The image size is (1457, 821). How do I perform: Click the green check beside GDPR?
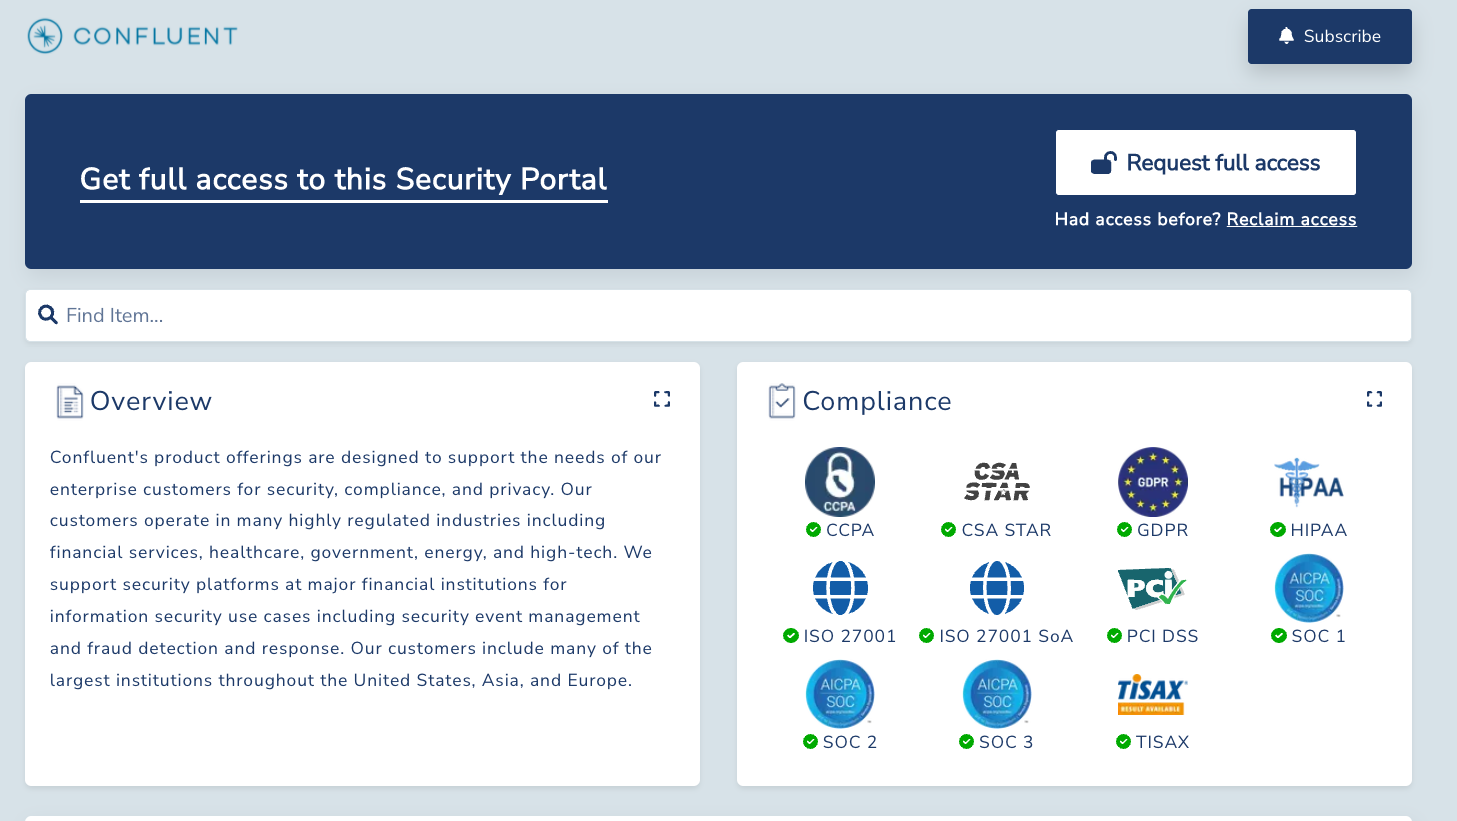[1124, 530]
